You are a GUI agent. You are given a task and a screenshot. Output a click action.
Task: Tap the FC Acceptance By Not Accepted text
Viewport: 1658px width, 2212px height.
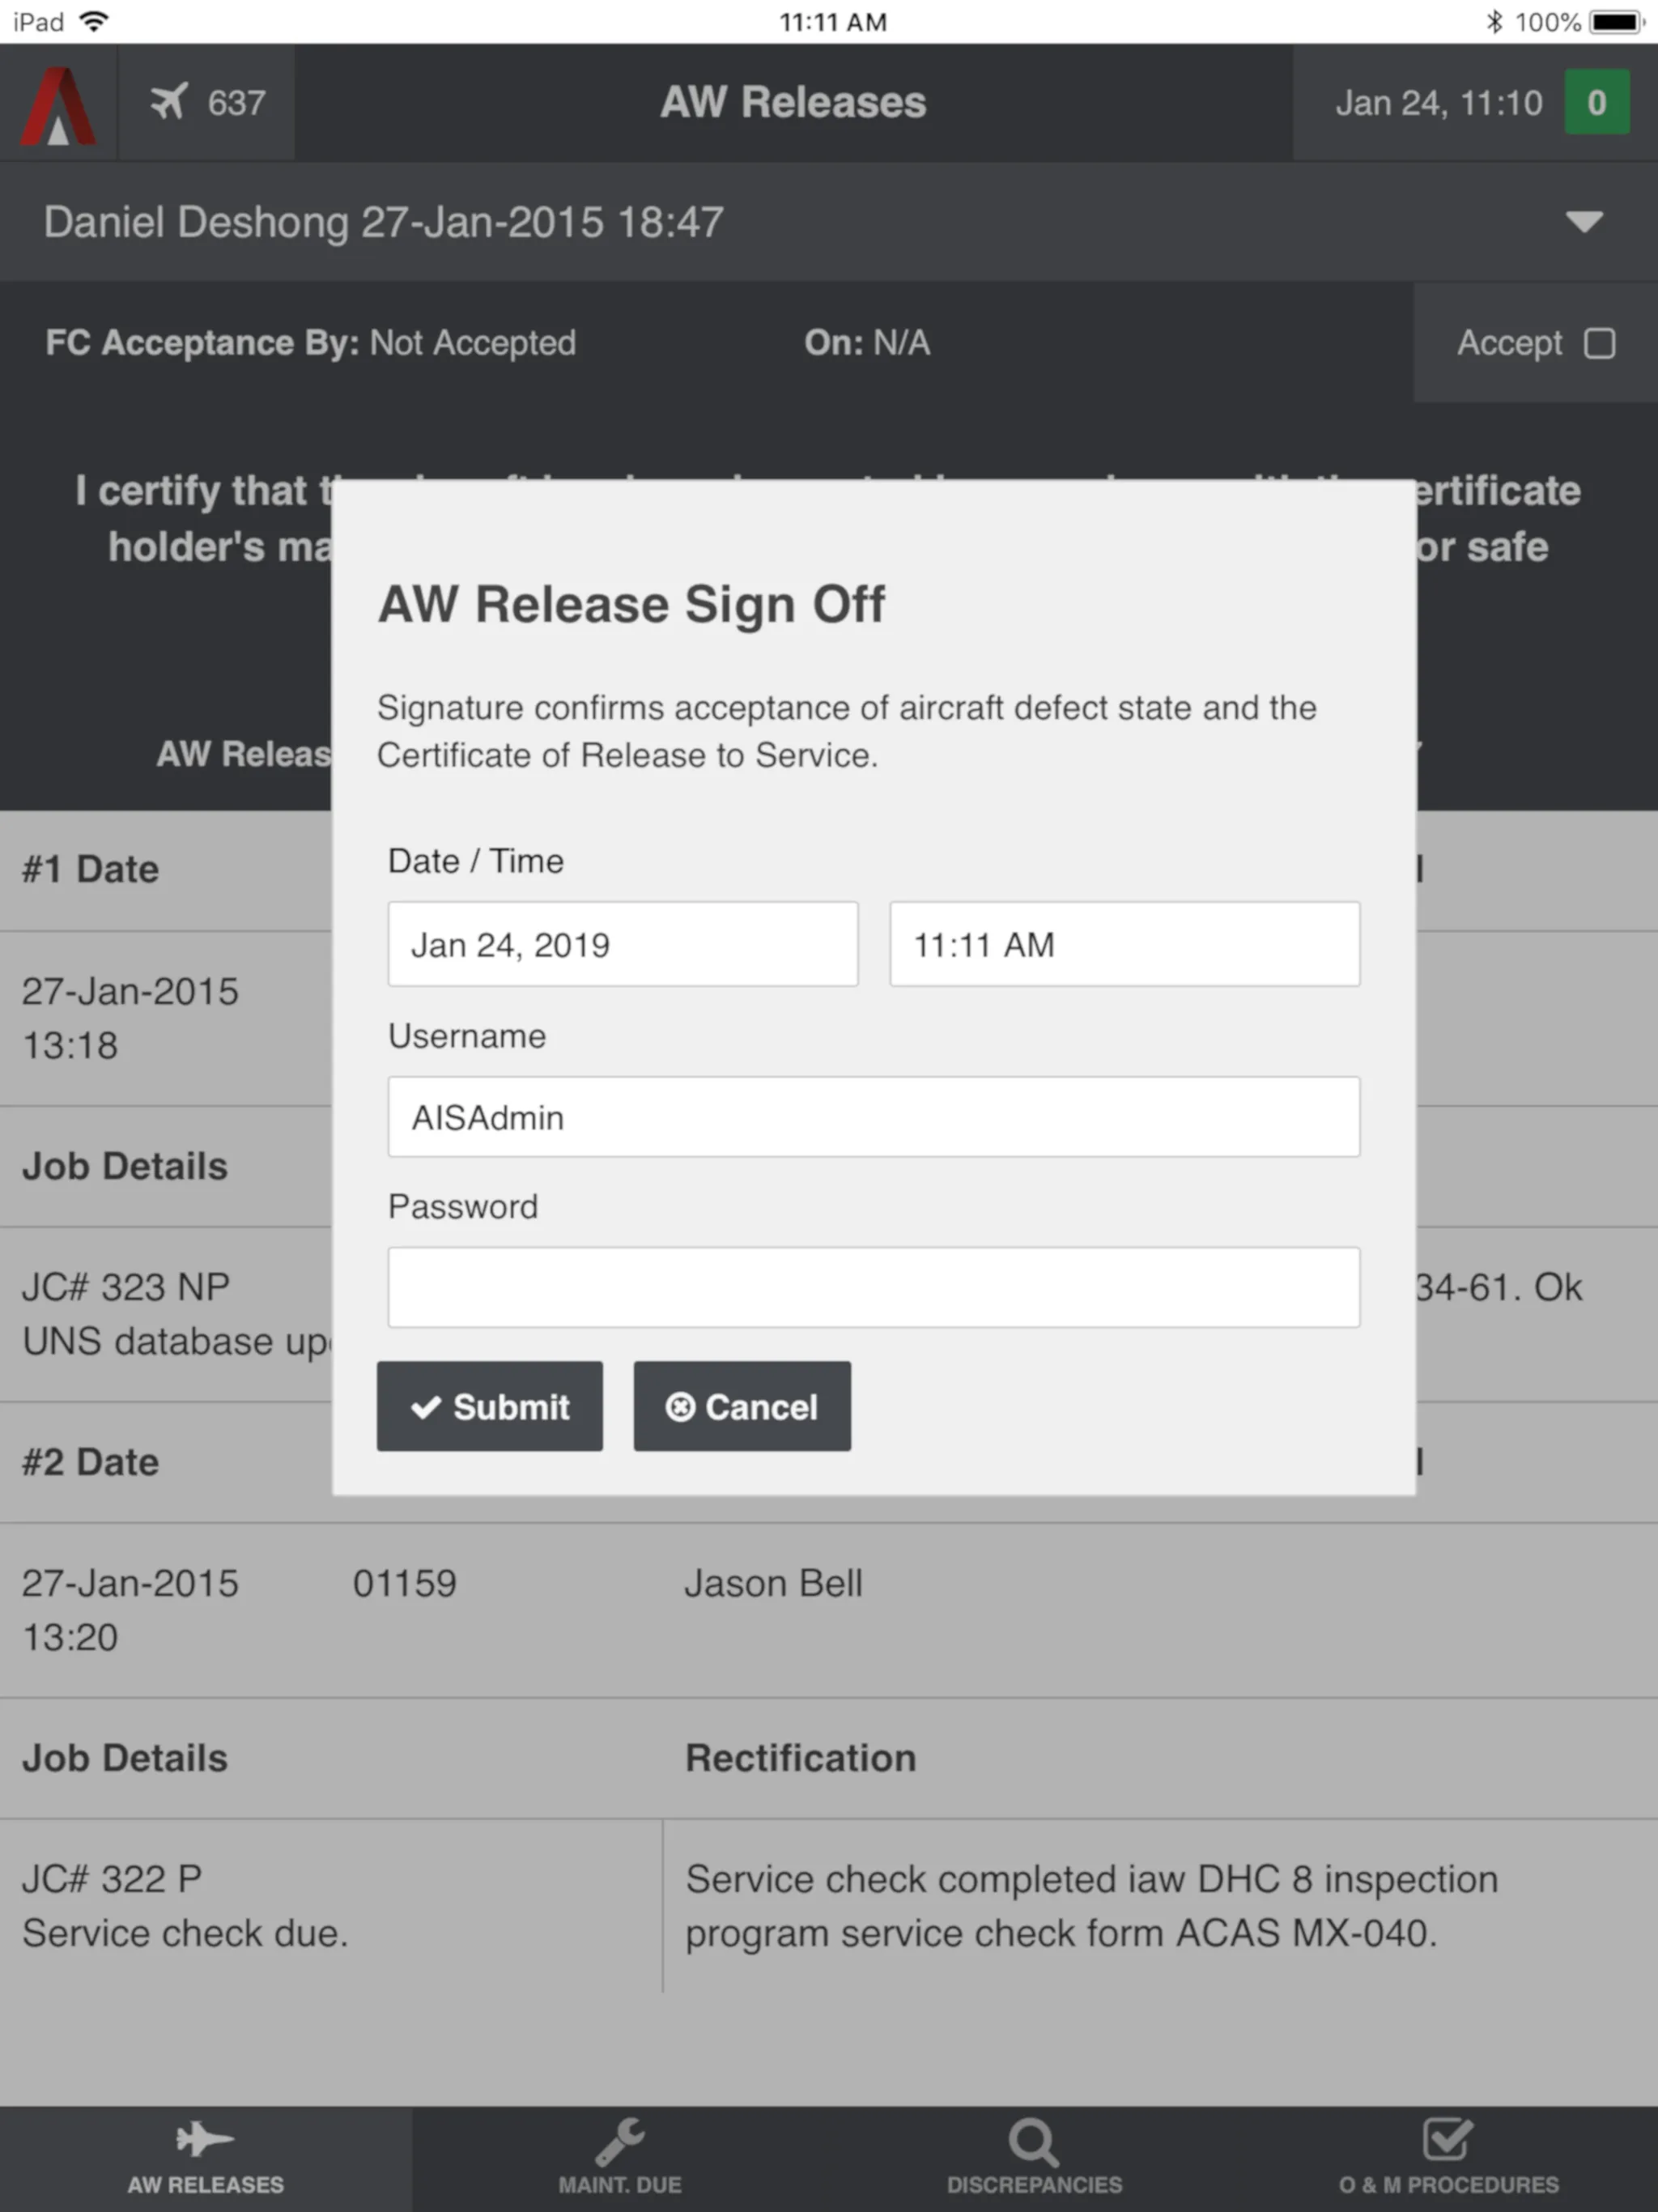(x=310, y=343)
